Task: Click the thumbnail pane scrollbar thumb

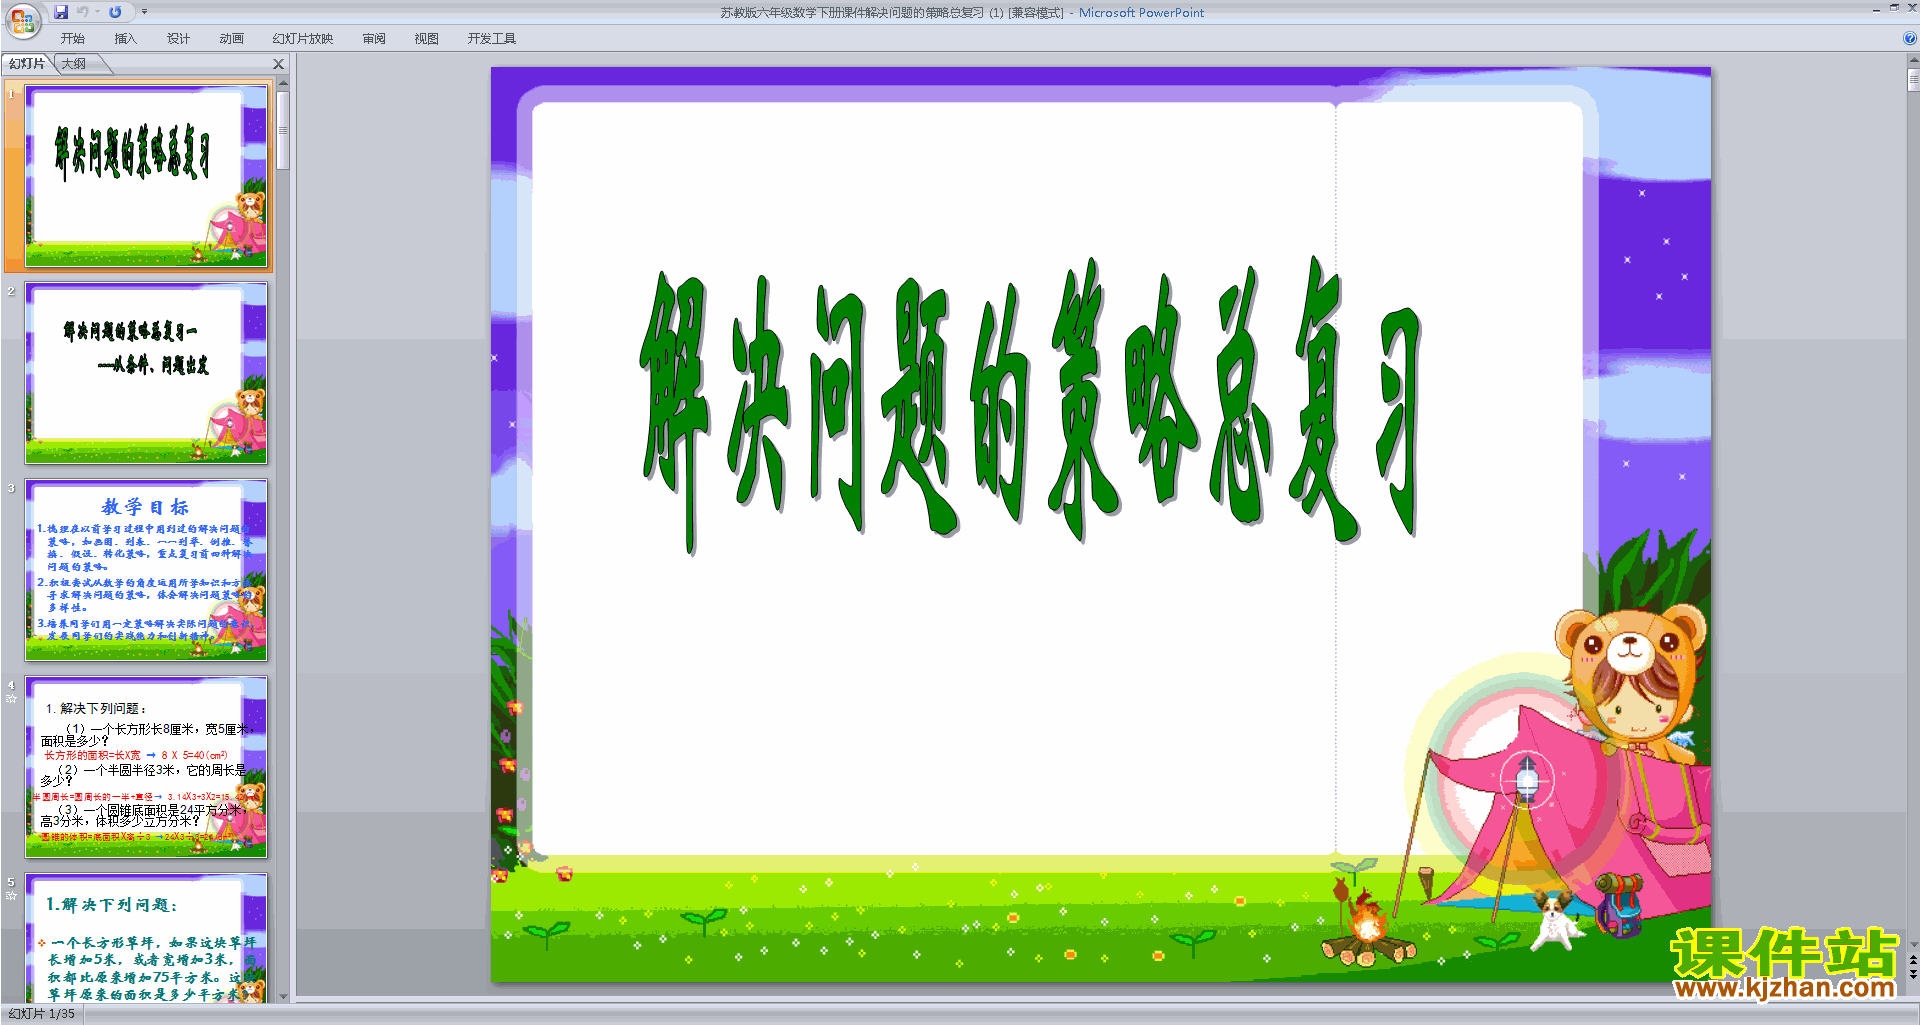Action: coord(283,130)
